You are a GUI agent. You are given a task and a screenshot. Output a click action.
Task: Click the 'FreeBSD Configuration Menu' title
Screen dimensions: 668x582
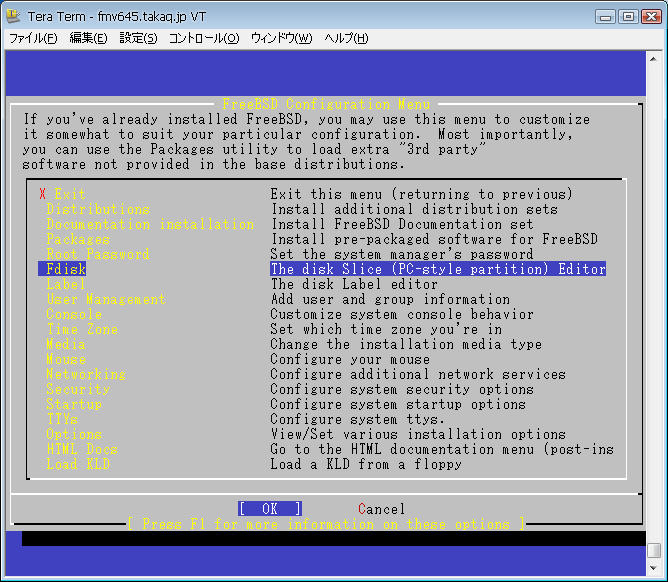point(326,104)
